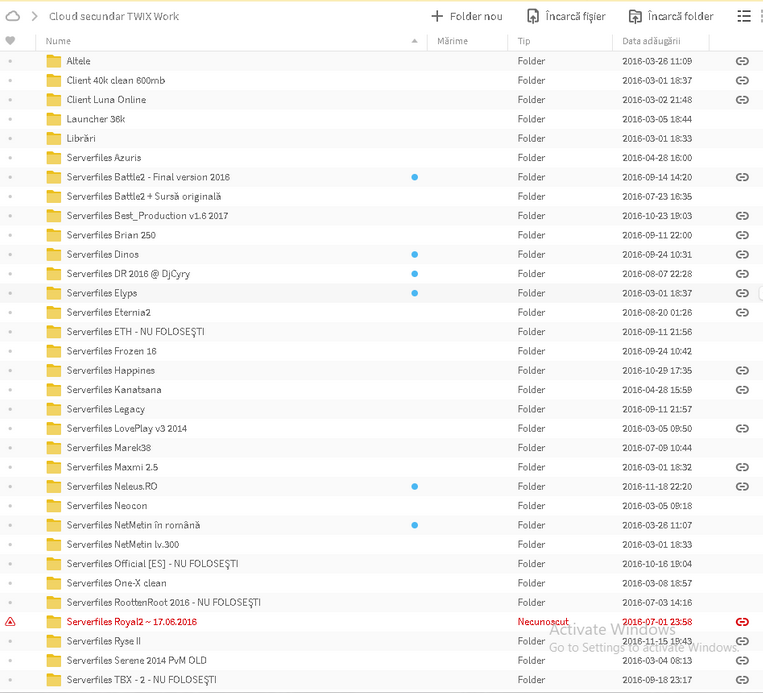Click the link icon for Altele folder
763x693 pixels.
[x=742, y=61]
